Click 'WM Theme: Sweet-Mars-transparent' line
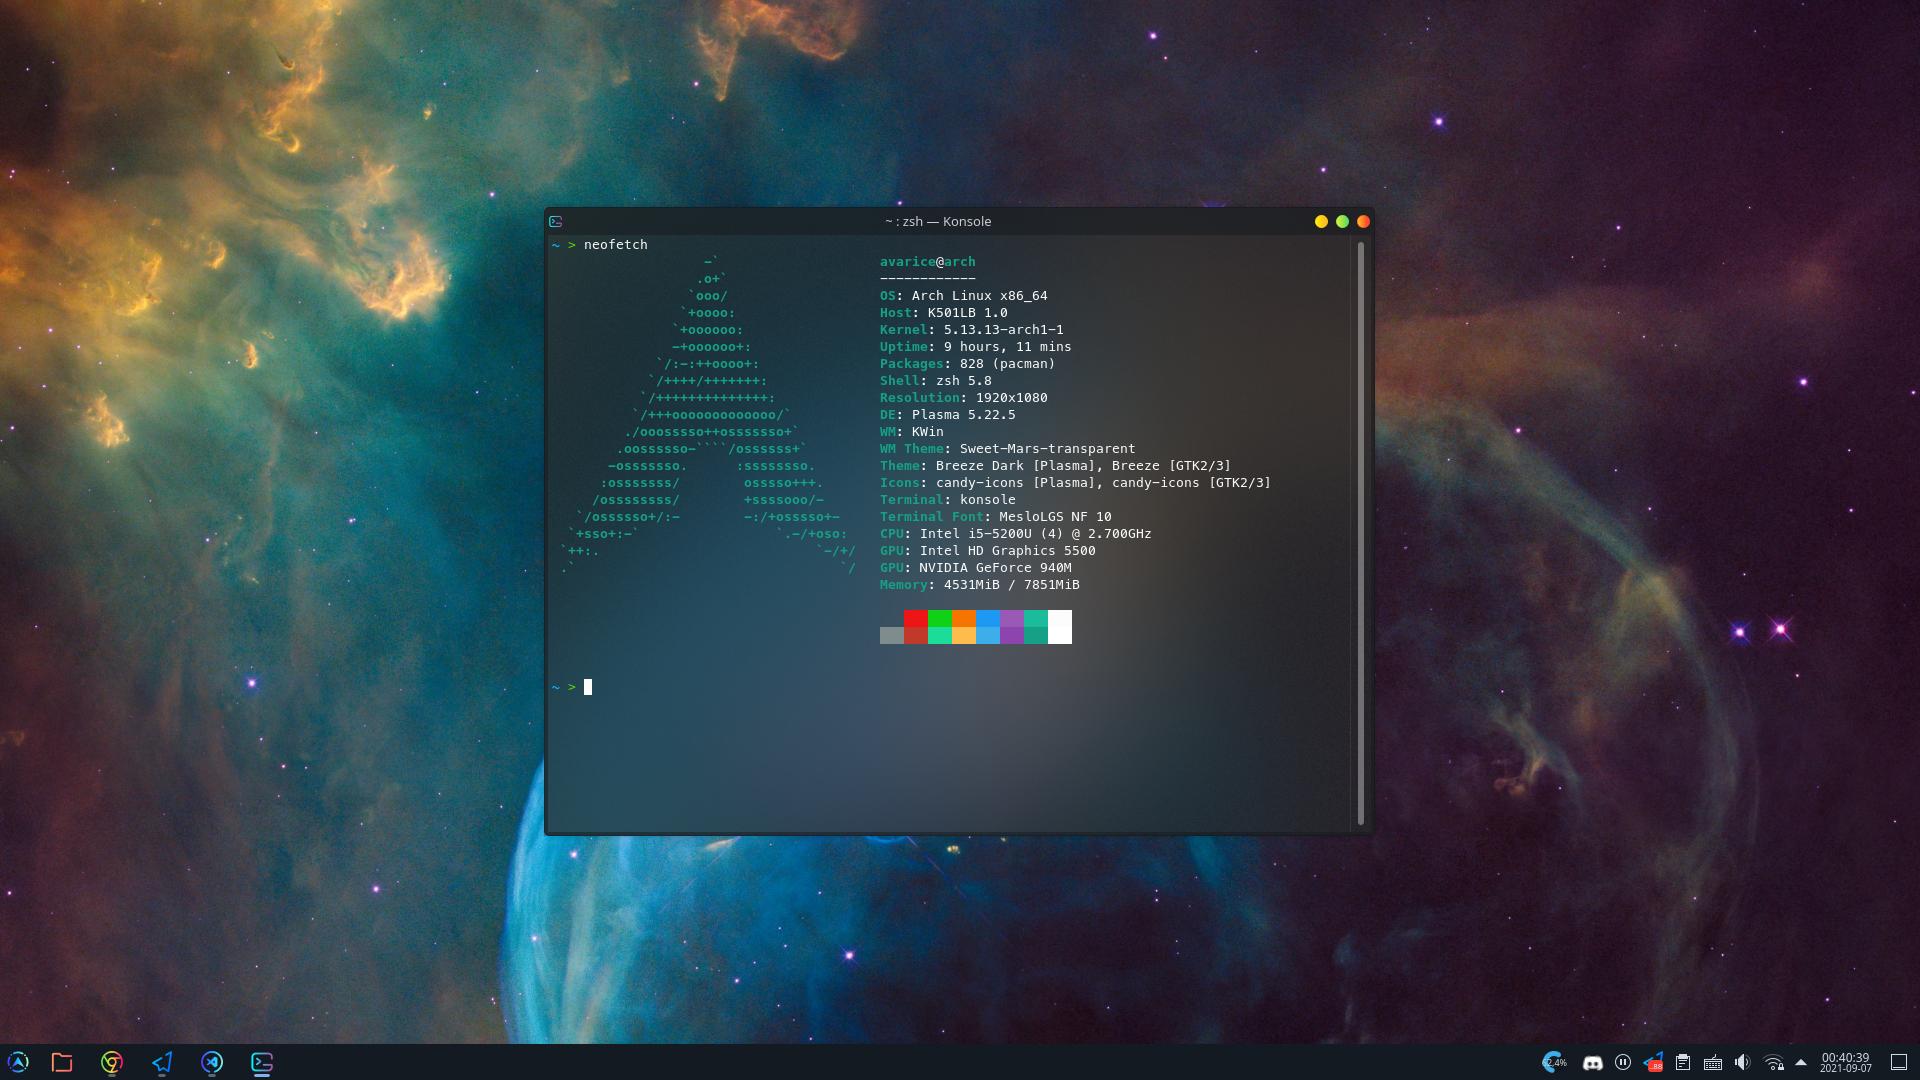Image resolution: width=1920 pixels, height=1080 pixels. point(1008,449)
